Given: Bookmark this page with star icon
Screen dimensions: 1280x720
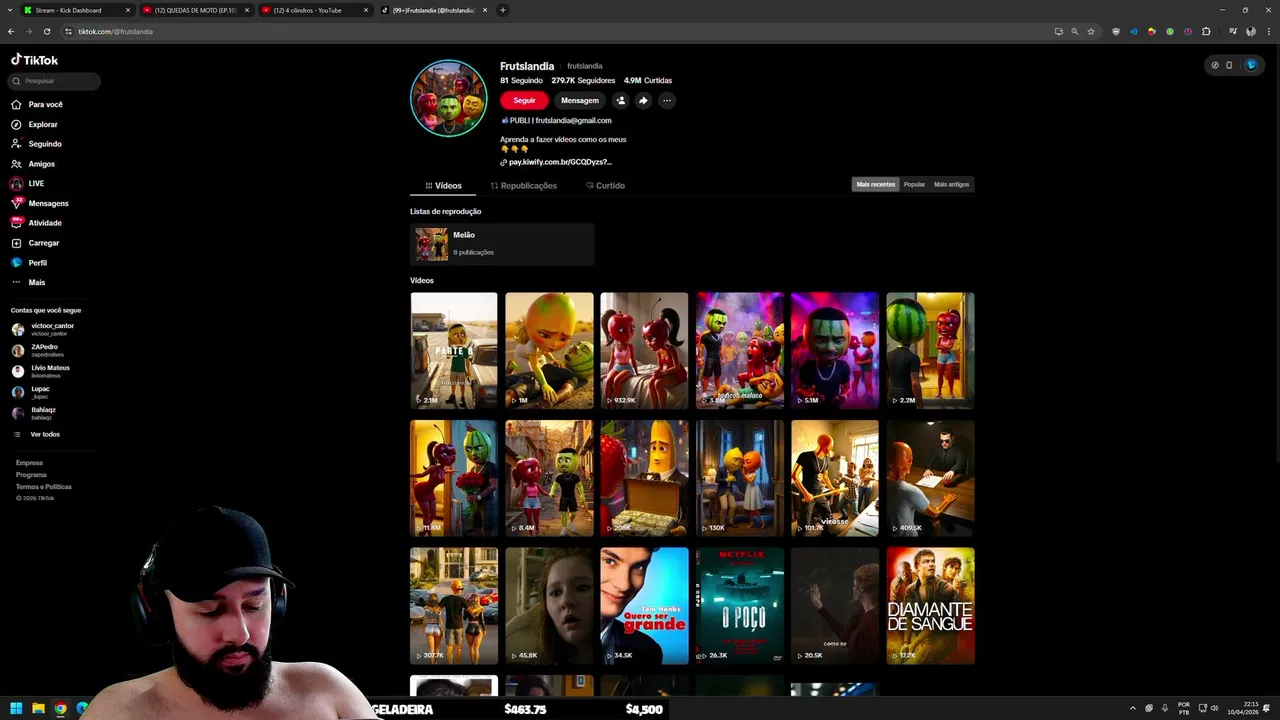Looking at the screenshot, I should click(x=1091, y=31).
